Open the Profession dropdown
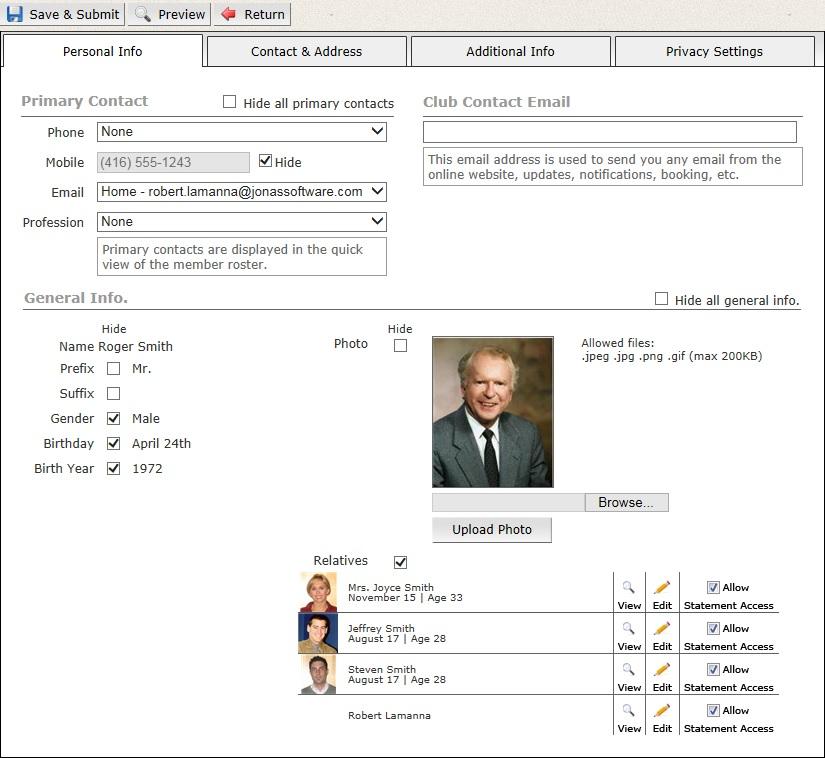This screenshot has width=825, height=758. [x=242, y=222]
